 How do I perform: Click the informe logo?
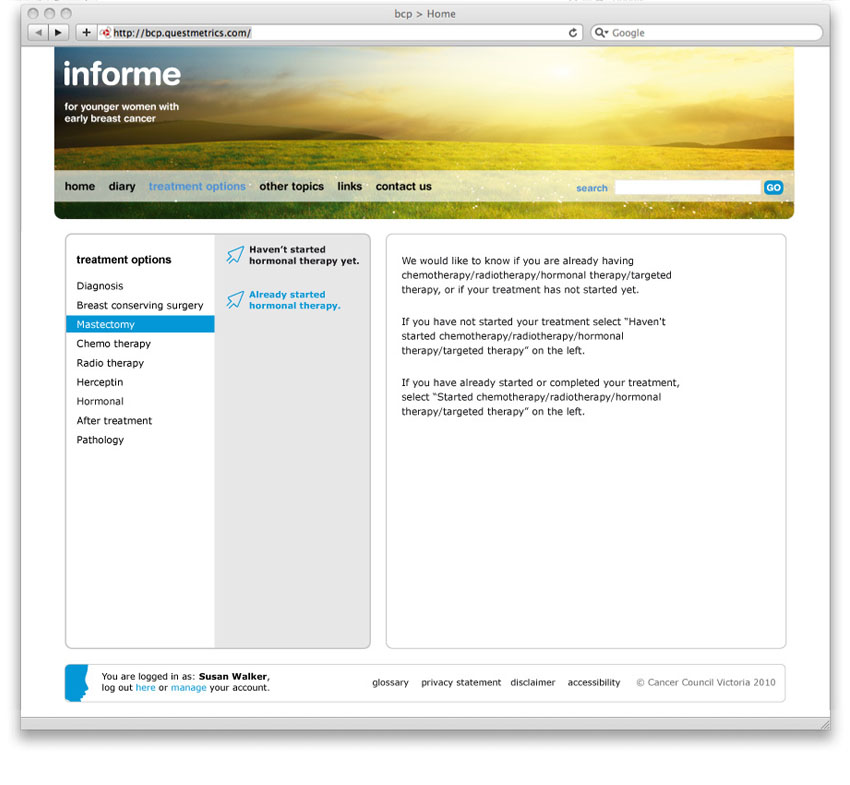coord(122,74)
